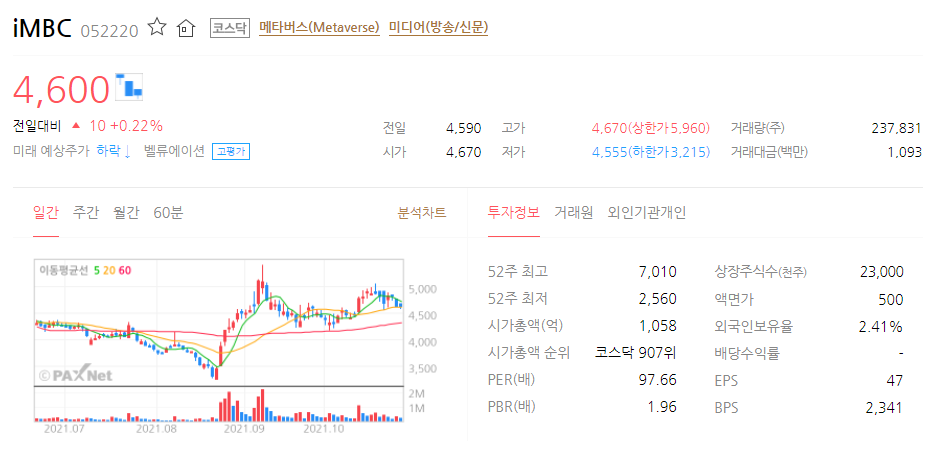The width and height of the screenshot is (934, 457).
Task: Click the 52주 최저 value 2,560
Action: click(x=658, y=299)
